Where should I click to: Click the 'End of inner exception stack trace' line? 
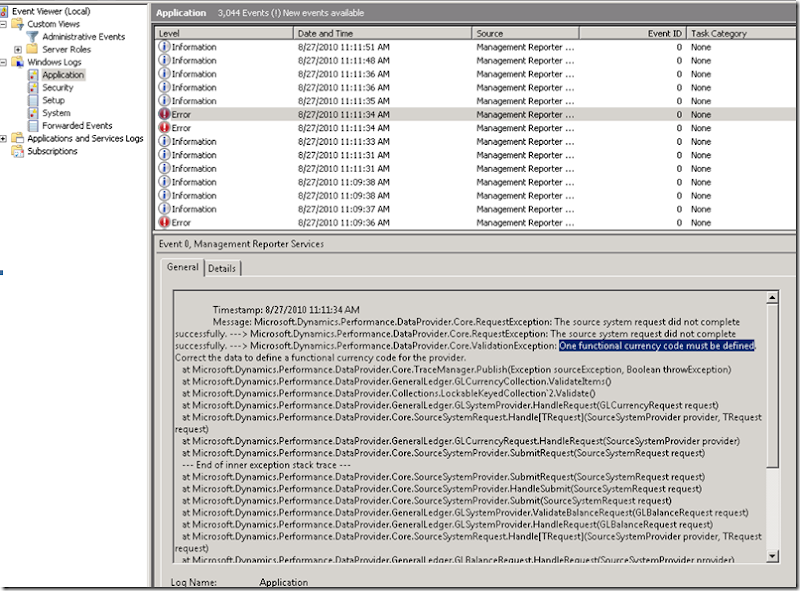(266, 465)
